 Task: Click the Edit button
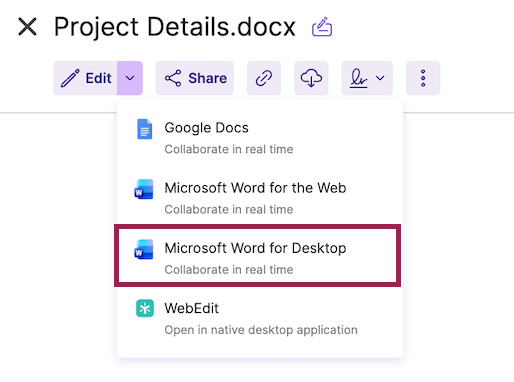pos(85,78)
